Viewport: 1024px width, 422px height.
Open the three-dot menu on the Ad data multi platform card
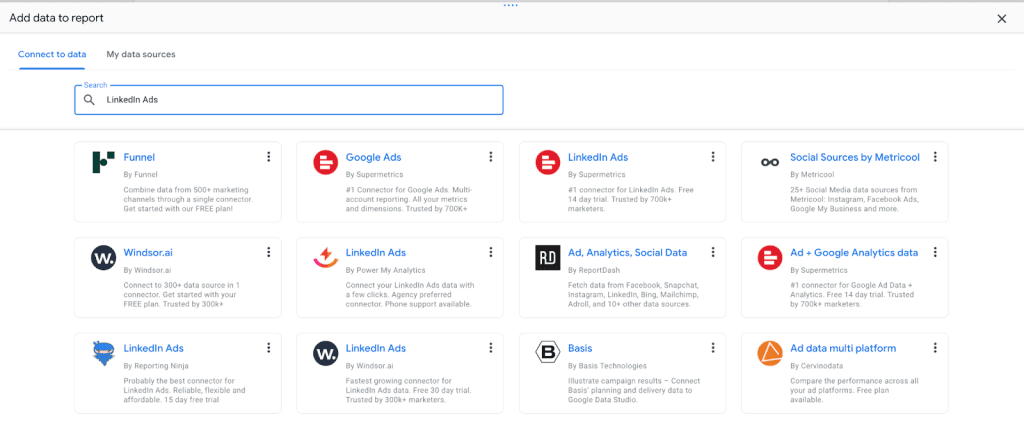coord(935,348)
